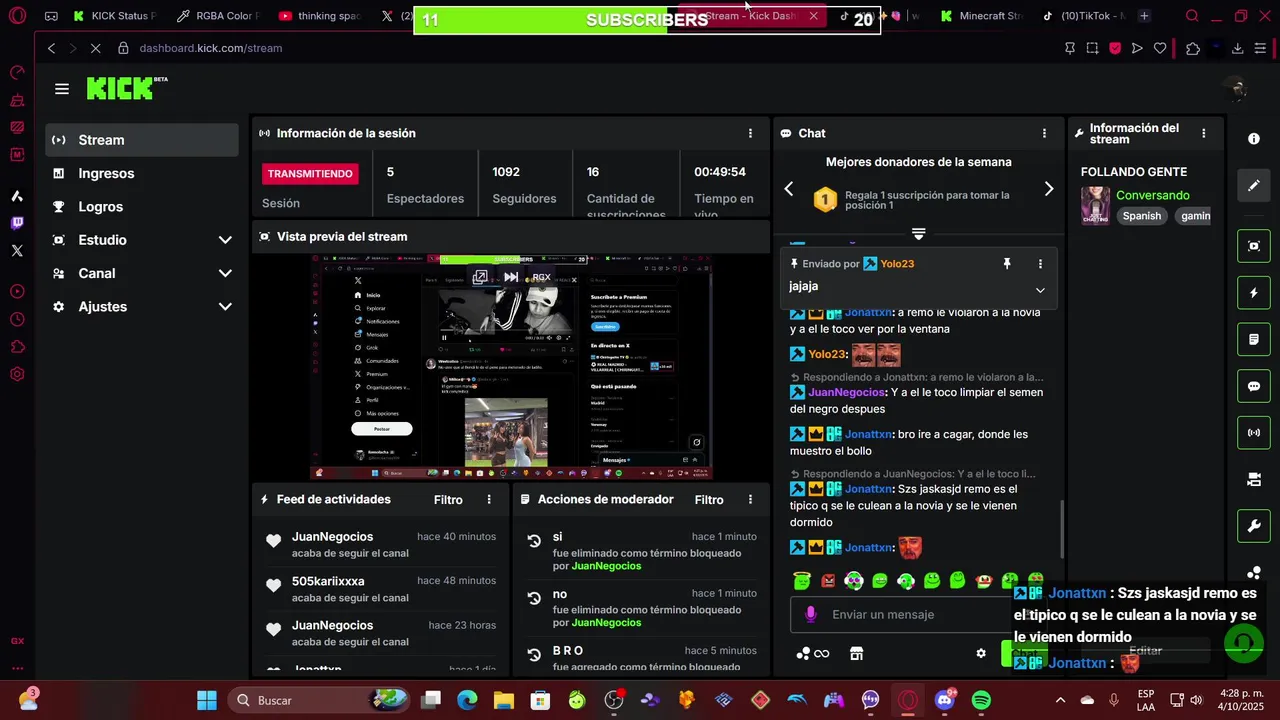
Task: Open the pinned message three-dot menu
Action: pyautogui.click(x=1040, y=264)
